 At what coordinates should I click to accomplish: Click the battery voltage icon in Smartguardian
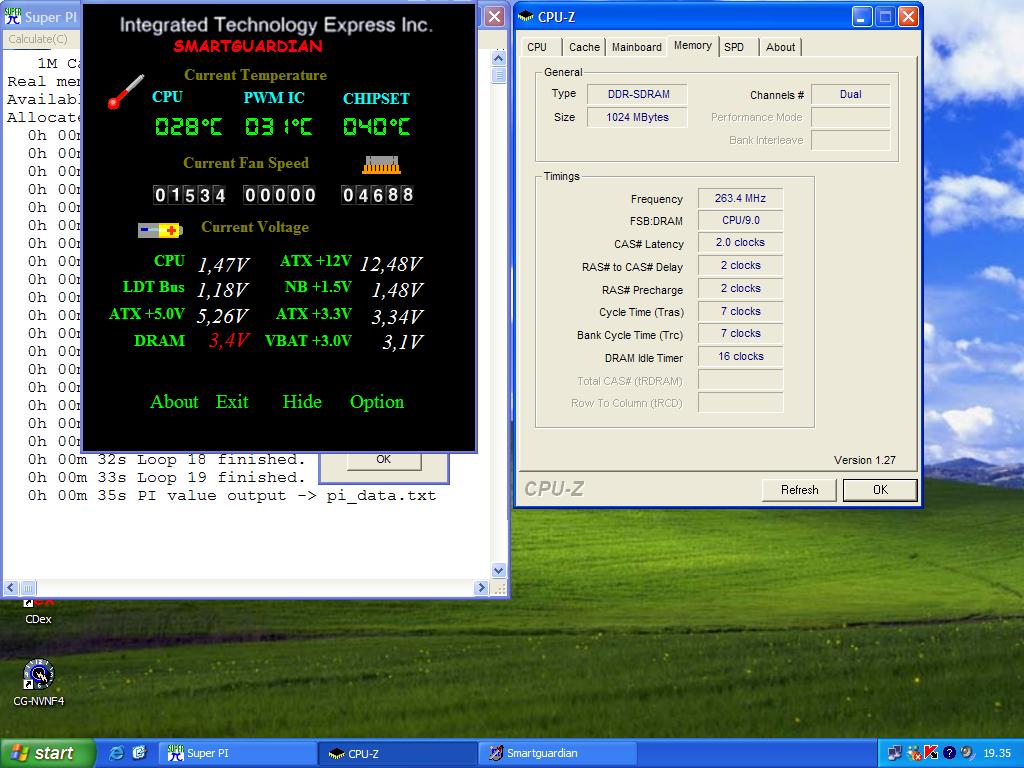click(x=160, y=230)
